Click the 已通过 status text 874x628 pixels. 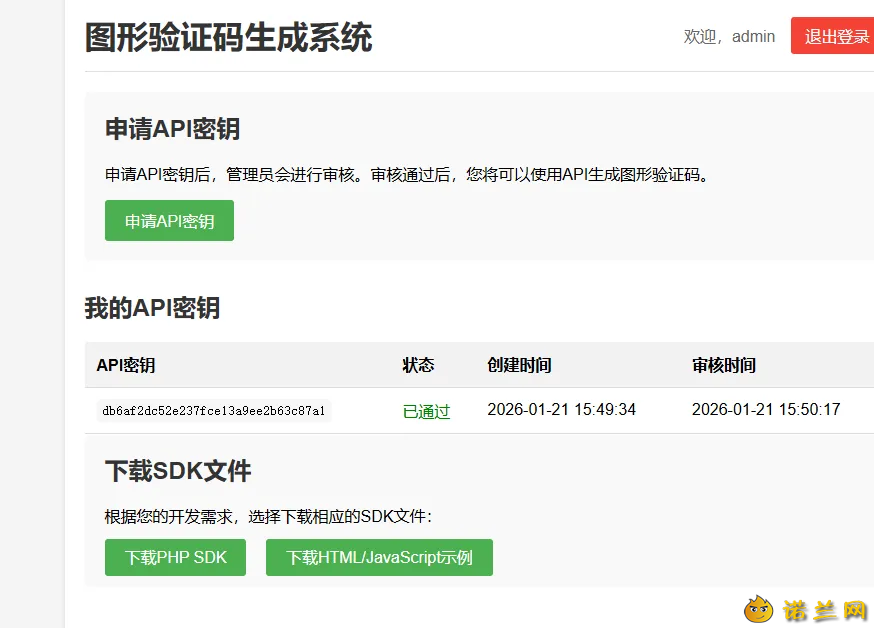click(426, 411)
